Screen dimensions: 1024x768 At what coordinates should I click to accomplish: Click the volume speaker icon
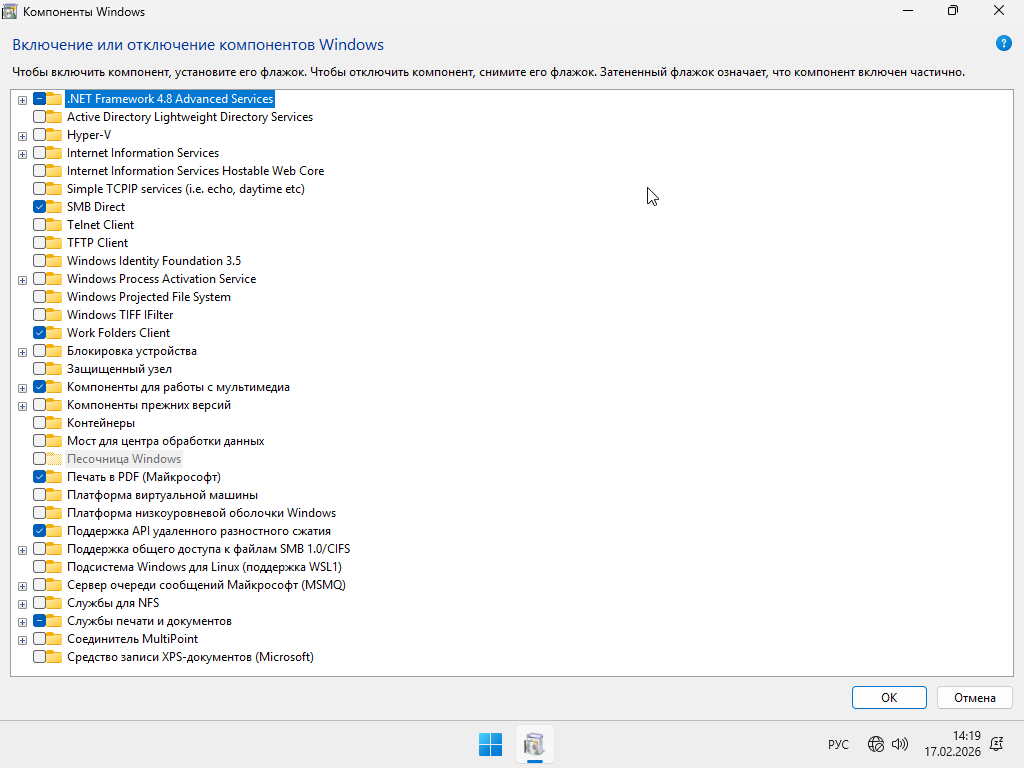point(900,744)
